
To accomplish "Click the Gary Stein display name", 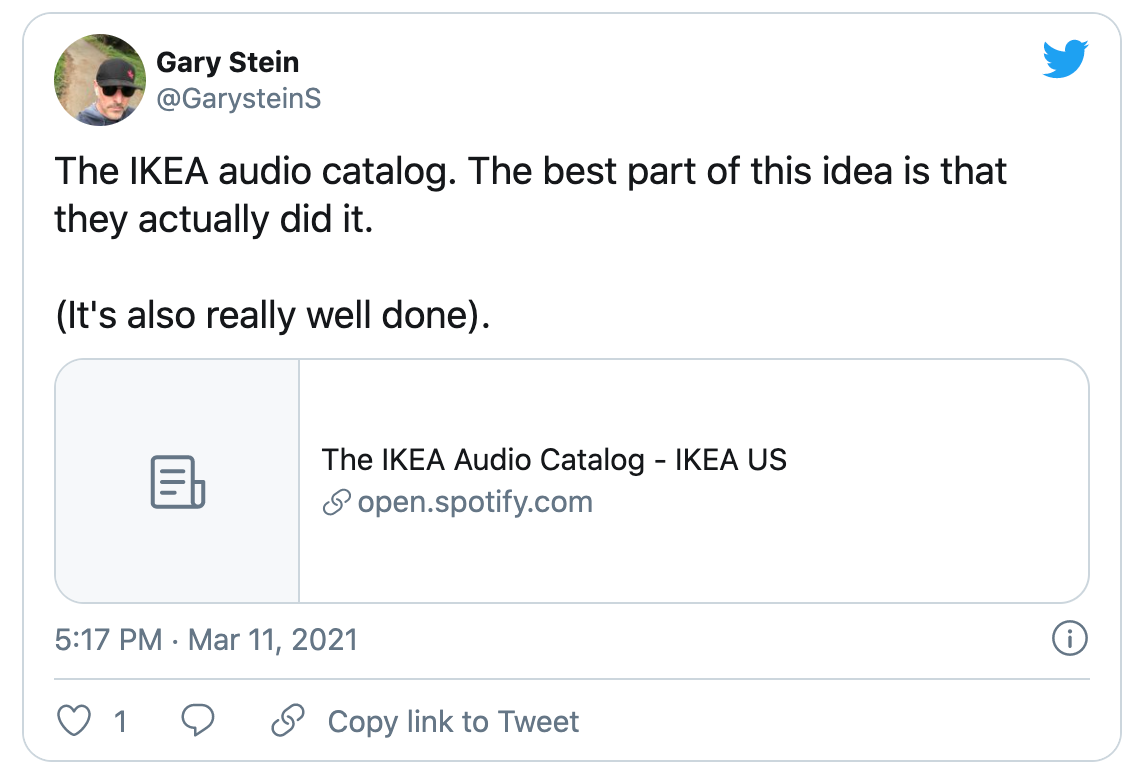I will click(x=228, y=62).
